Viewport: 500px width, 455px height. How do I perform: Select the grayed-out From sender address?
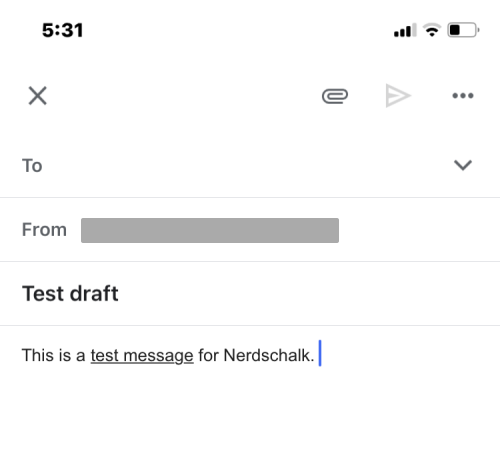click(210, 230)
